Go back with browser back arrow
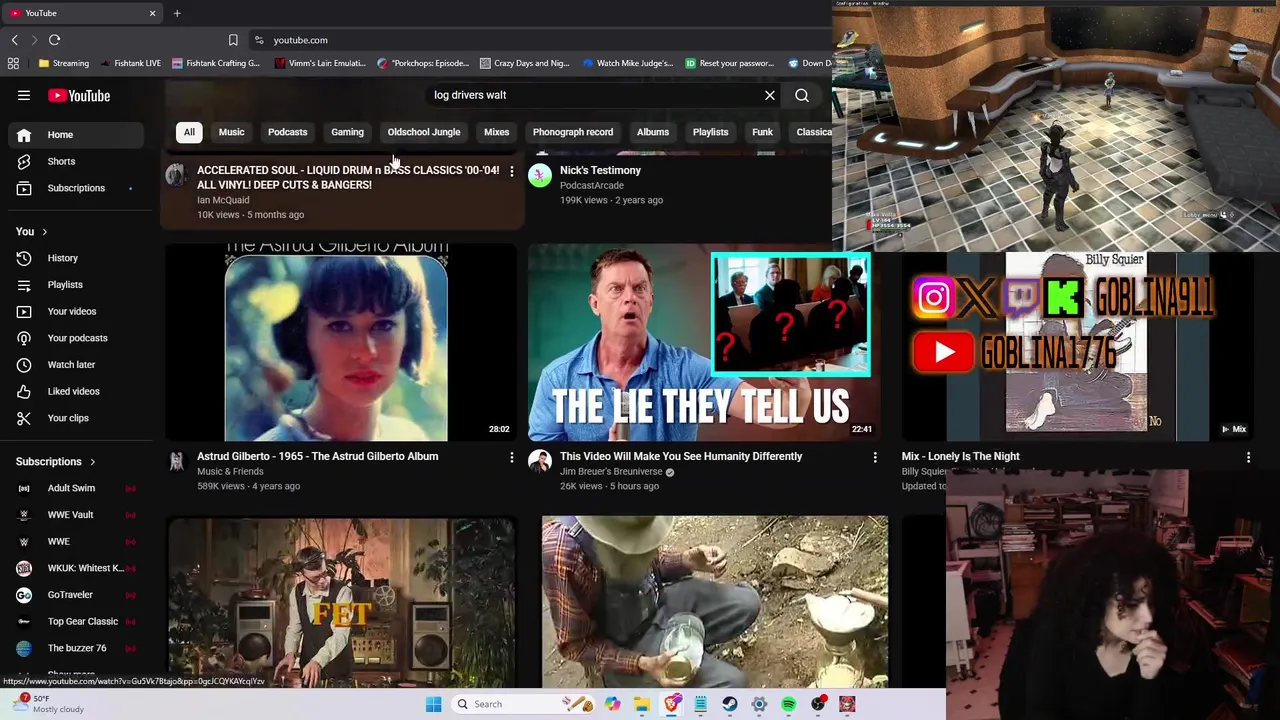The height and width of the screenshot is (720, 1280). coord(14,40)
